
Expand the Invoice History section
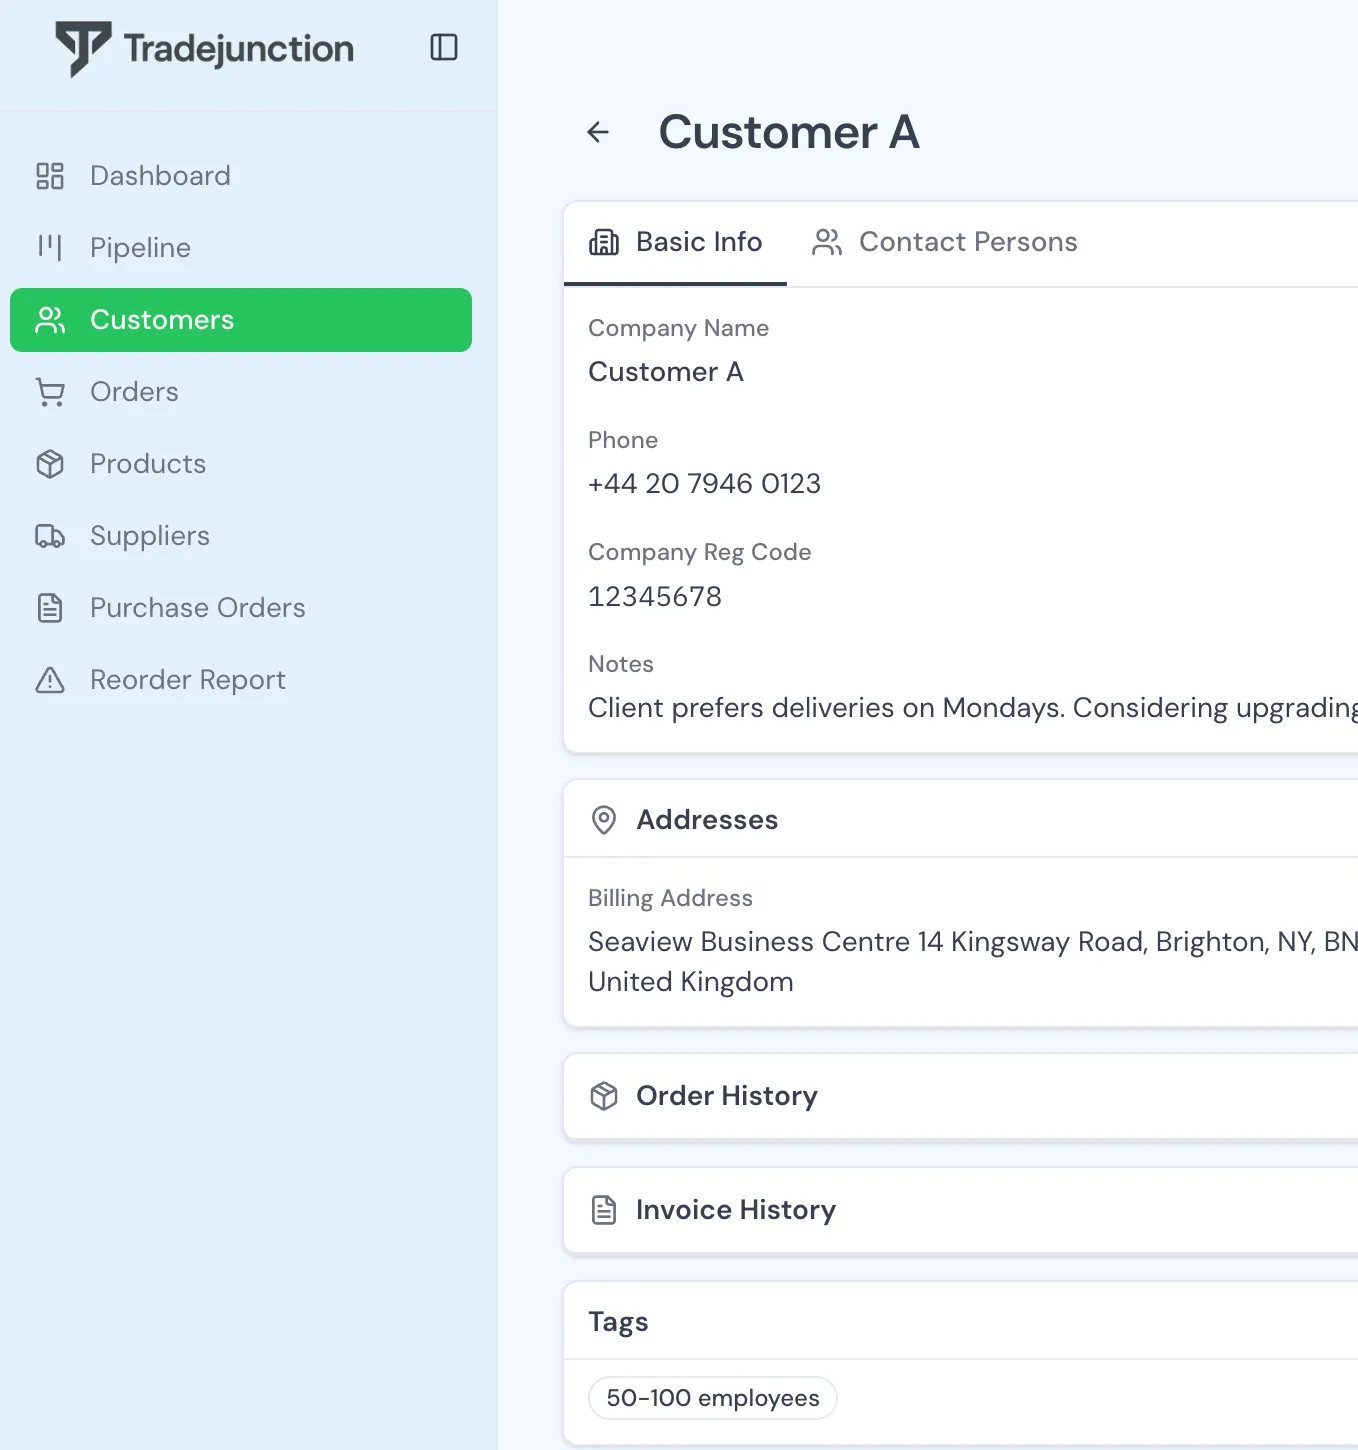961,1210
